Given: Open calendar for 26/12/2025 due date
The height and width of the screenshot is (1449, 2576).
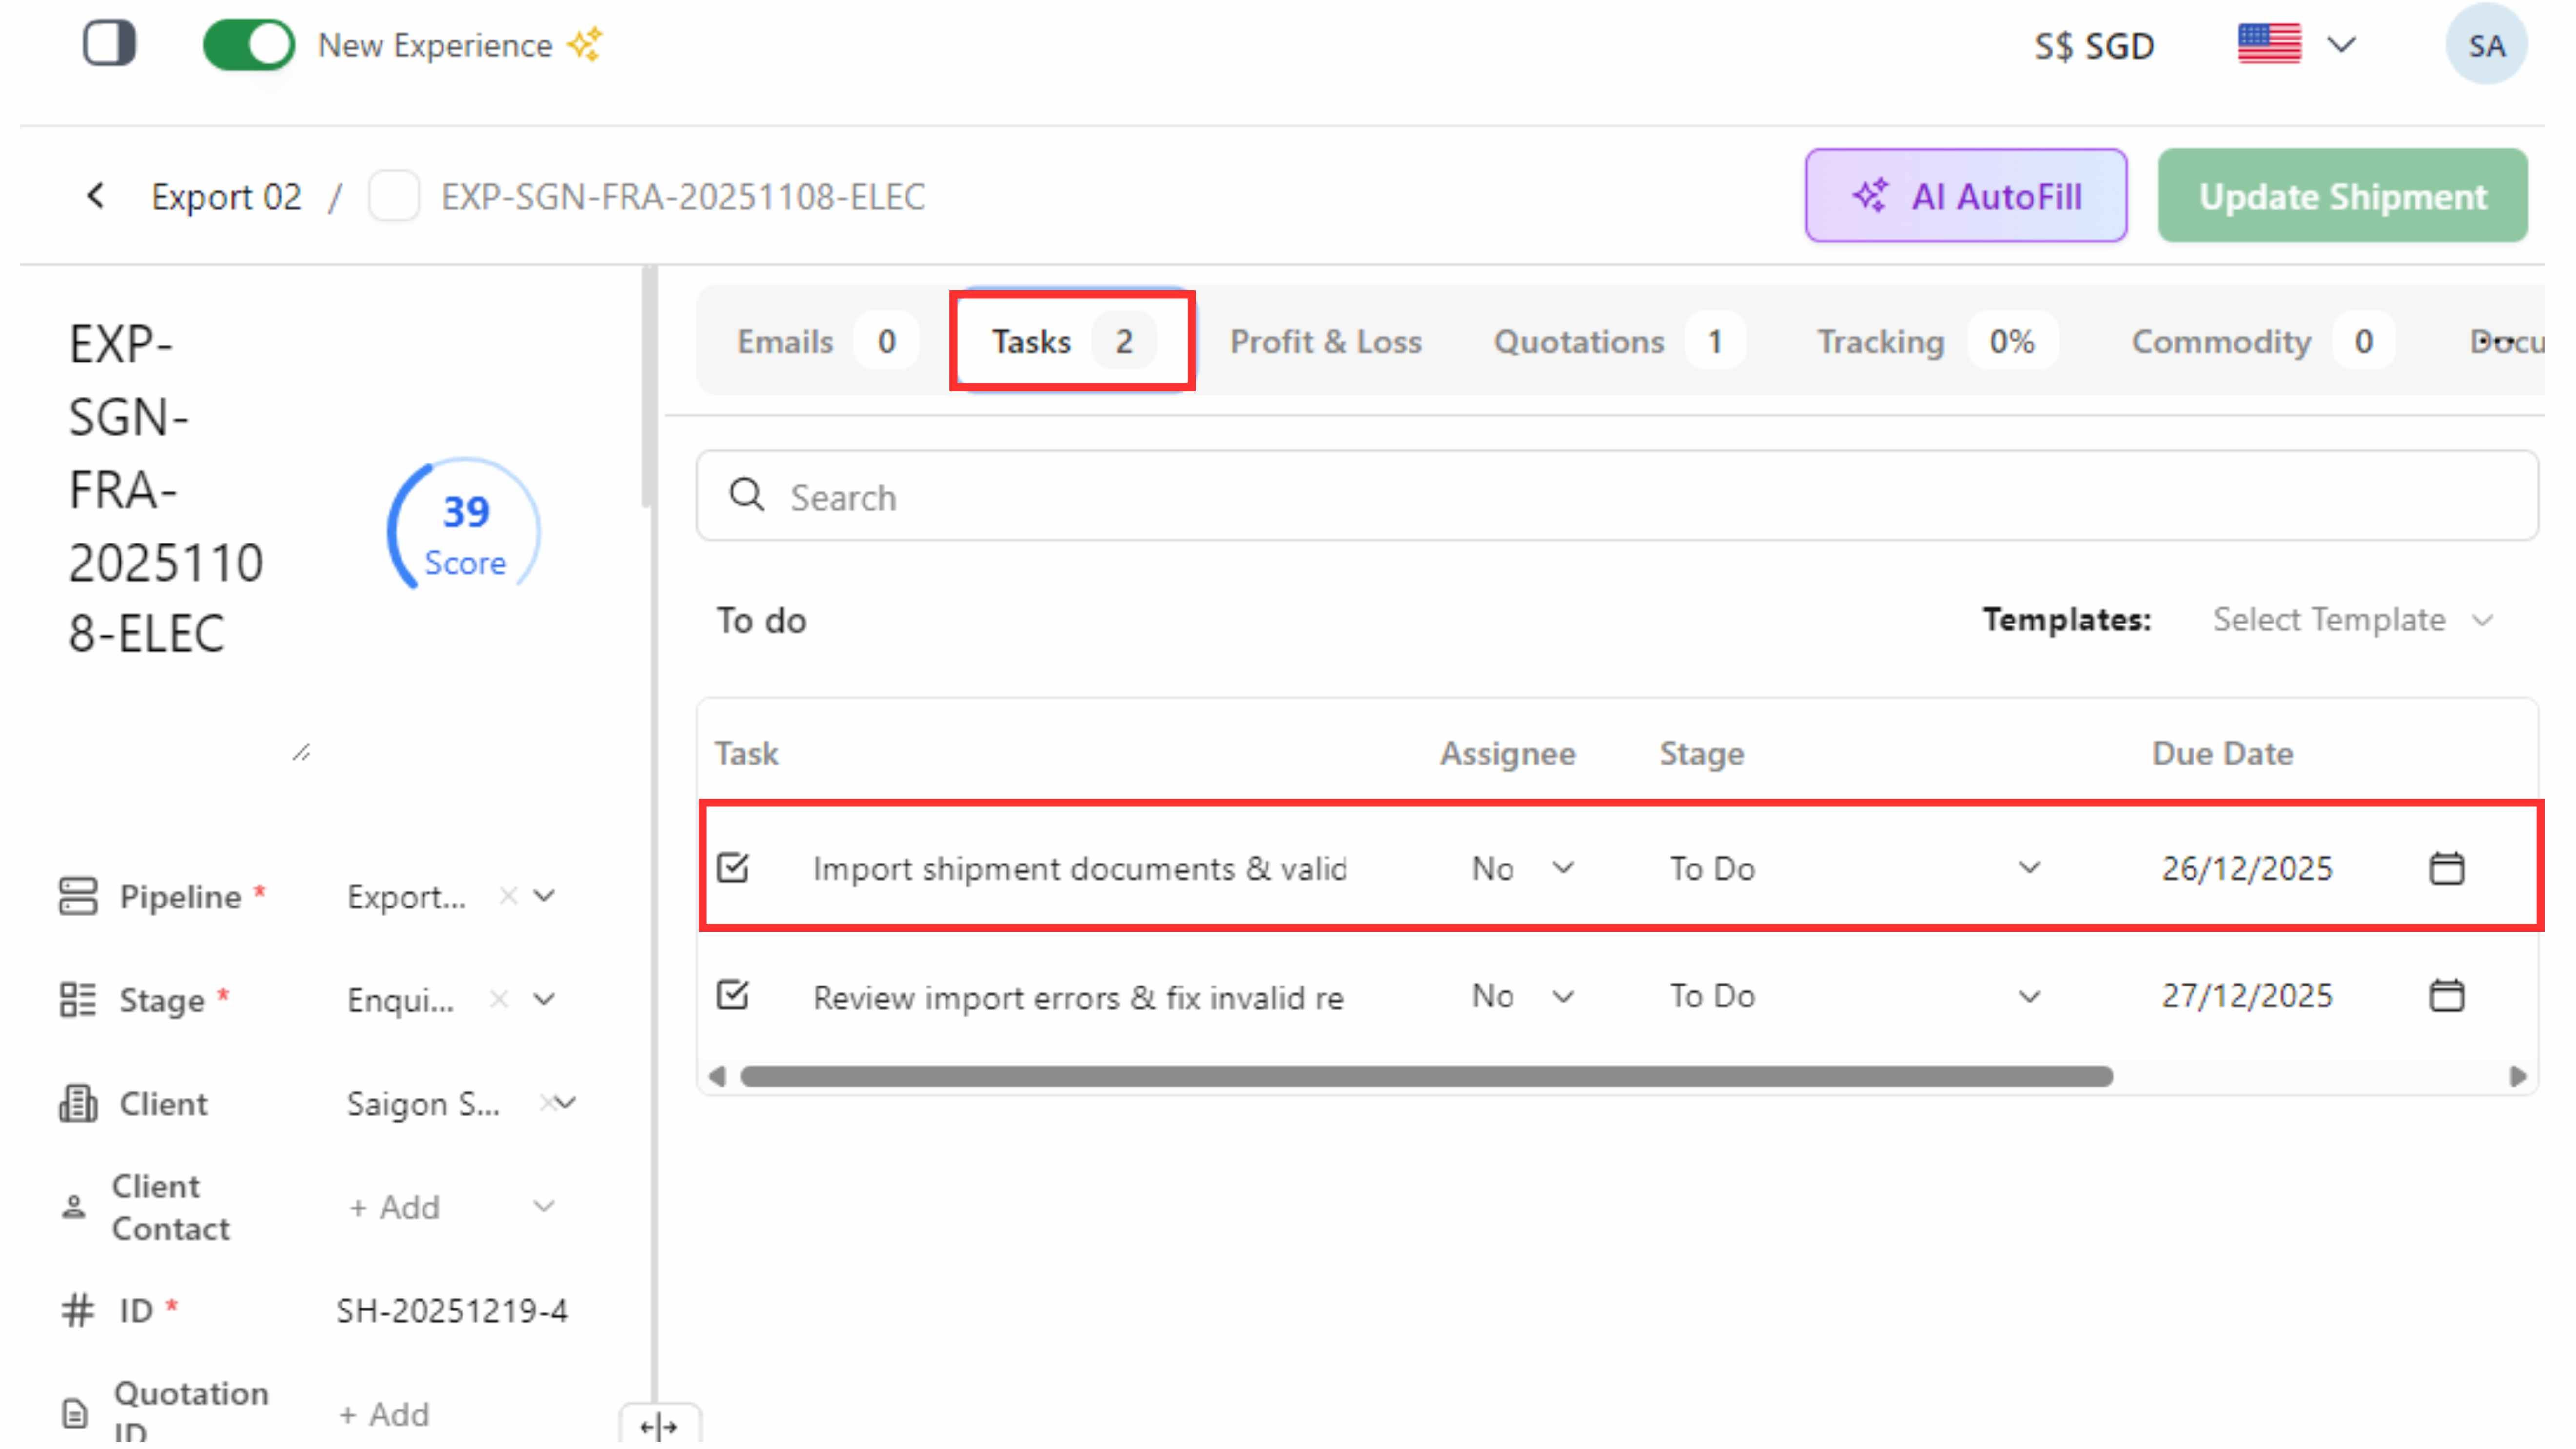Looking at the screenshot, I should [x=2446, y=868].
